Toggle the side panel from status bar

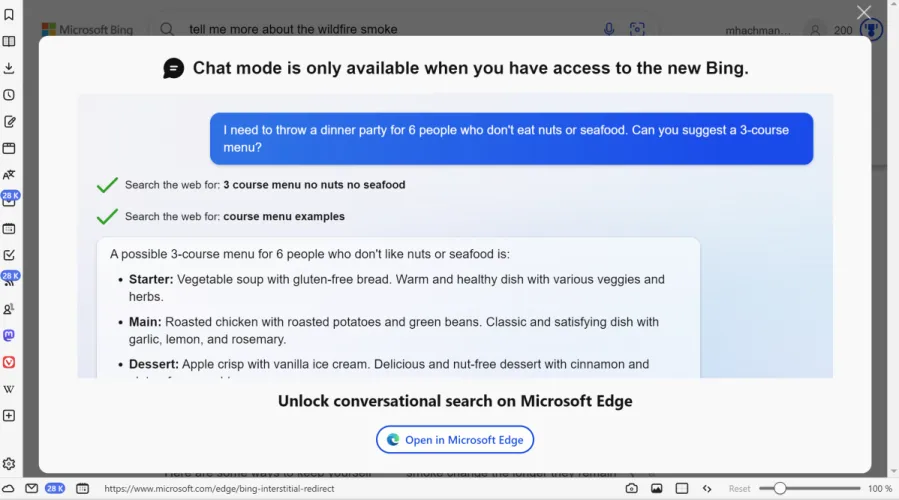(9, 488)
